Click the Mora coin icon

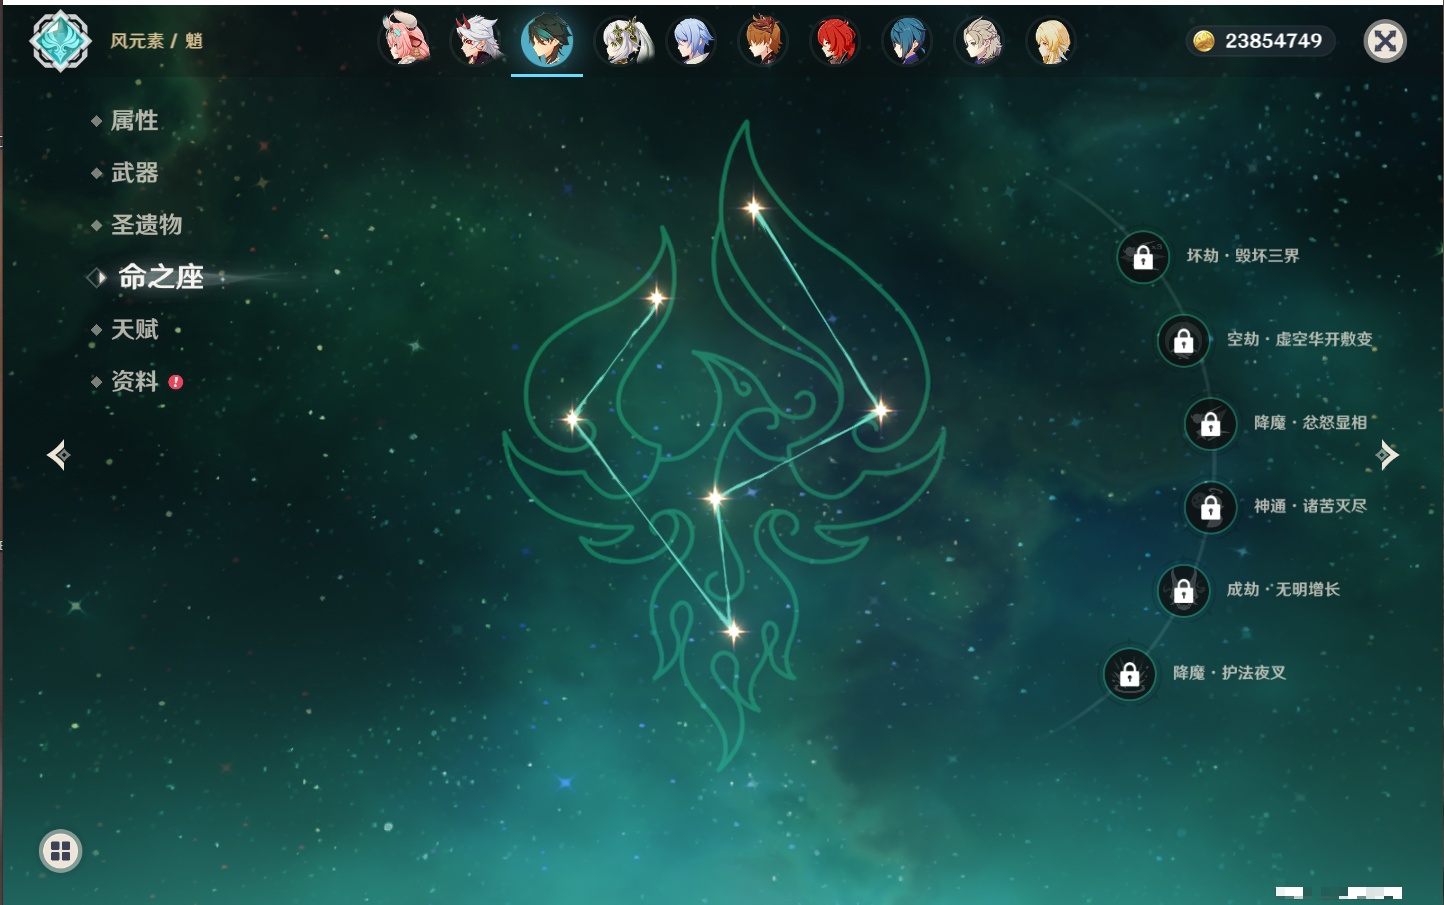tap(1204, 41)
